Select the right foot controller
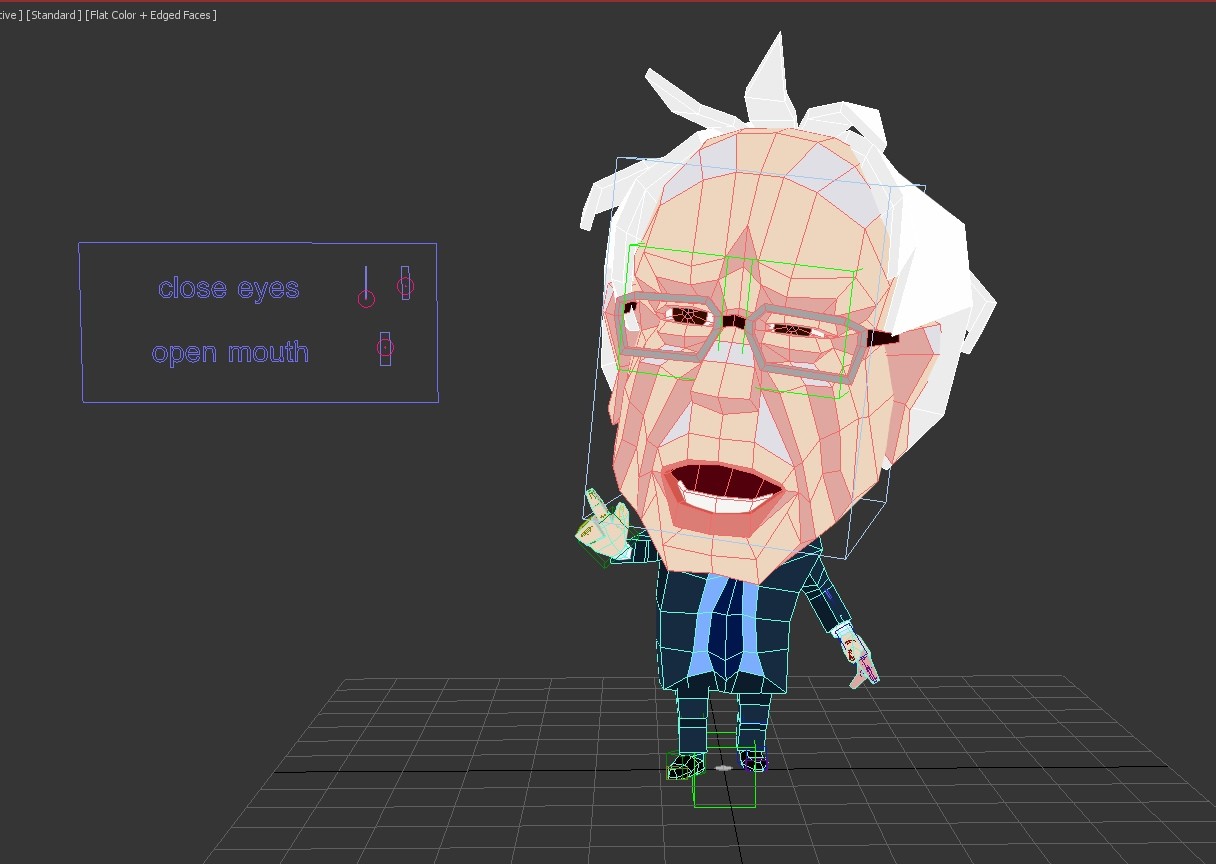 752,762
